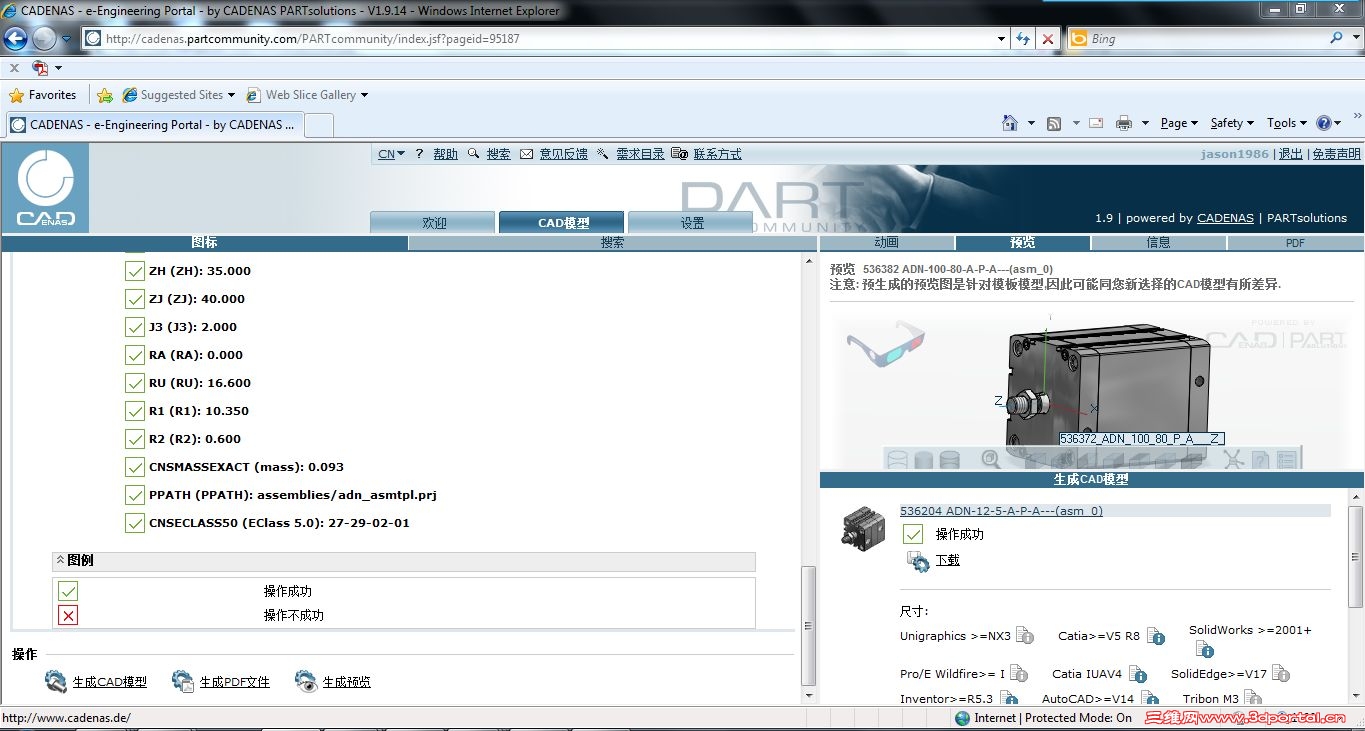Toggle the ZH (ZH): 35.000 checkbox
The width and height of the screenshot is (1365, 731).
(134, 271)
